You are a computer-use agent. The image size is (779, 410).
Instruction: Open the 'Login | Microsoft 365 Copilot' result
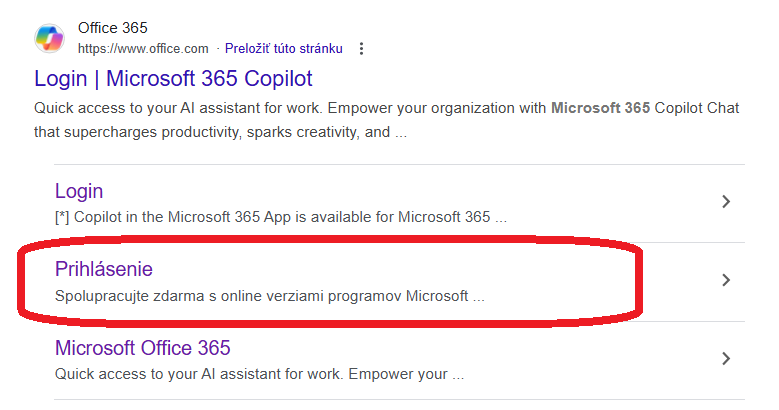coord(173,78)
